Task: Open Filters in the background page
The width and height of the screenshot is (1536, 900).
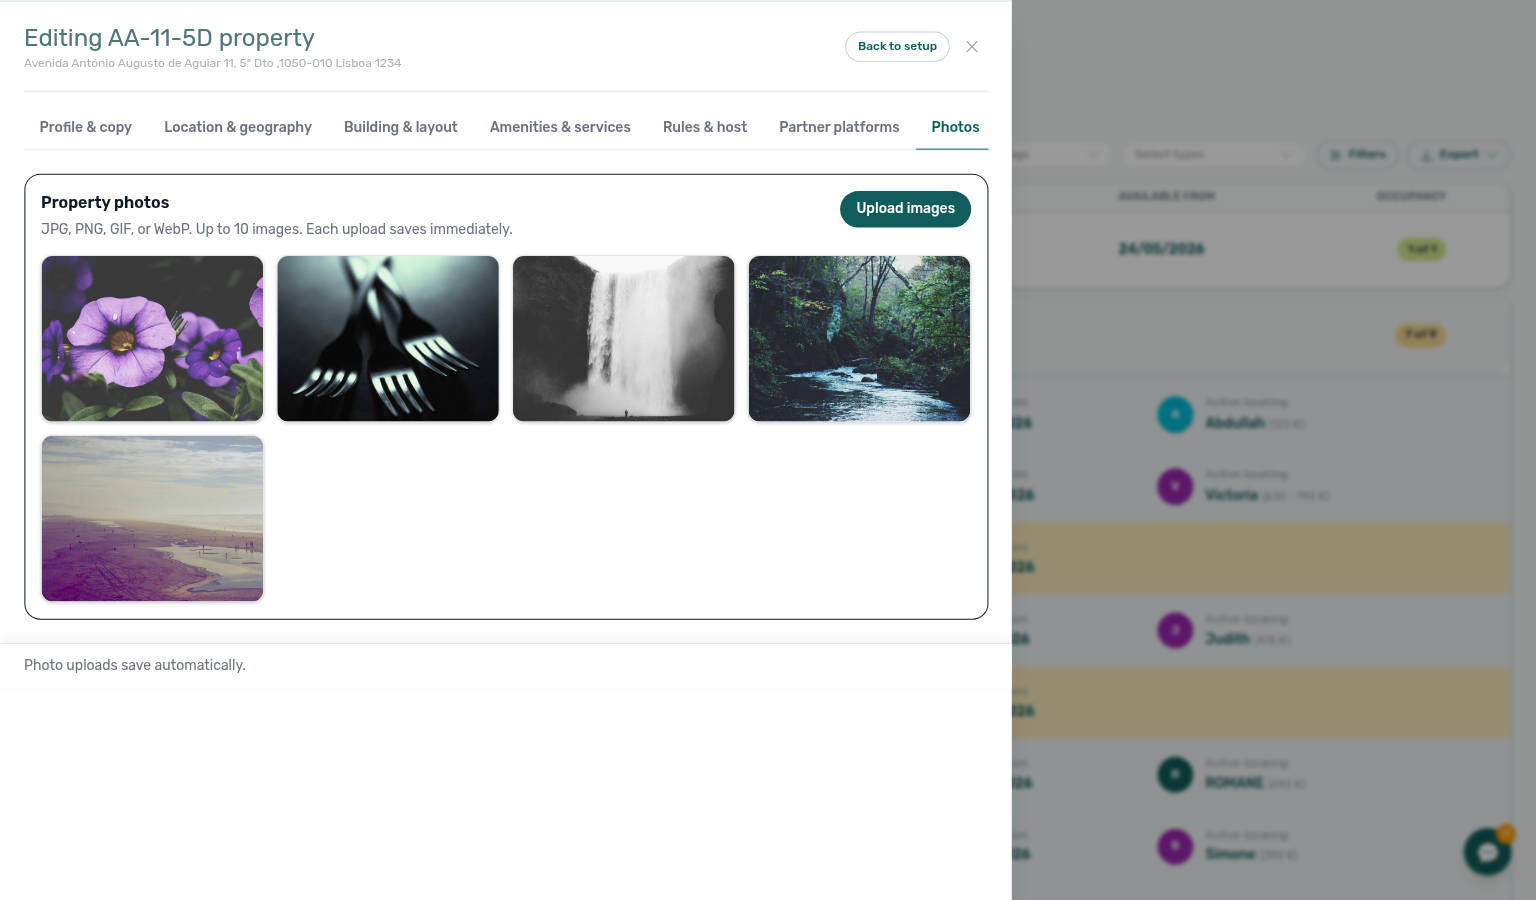Action: point(1358,154)
